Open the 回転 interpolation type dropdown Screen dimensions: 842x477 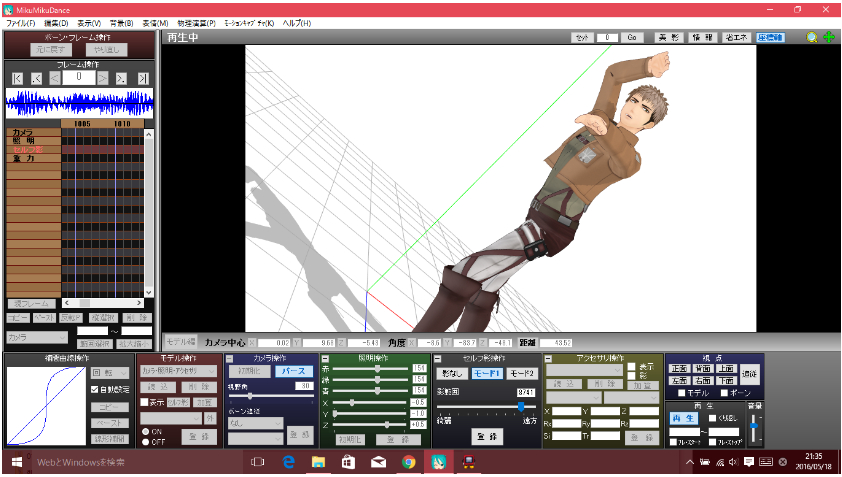[110, 373]
